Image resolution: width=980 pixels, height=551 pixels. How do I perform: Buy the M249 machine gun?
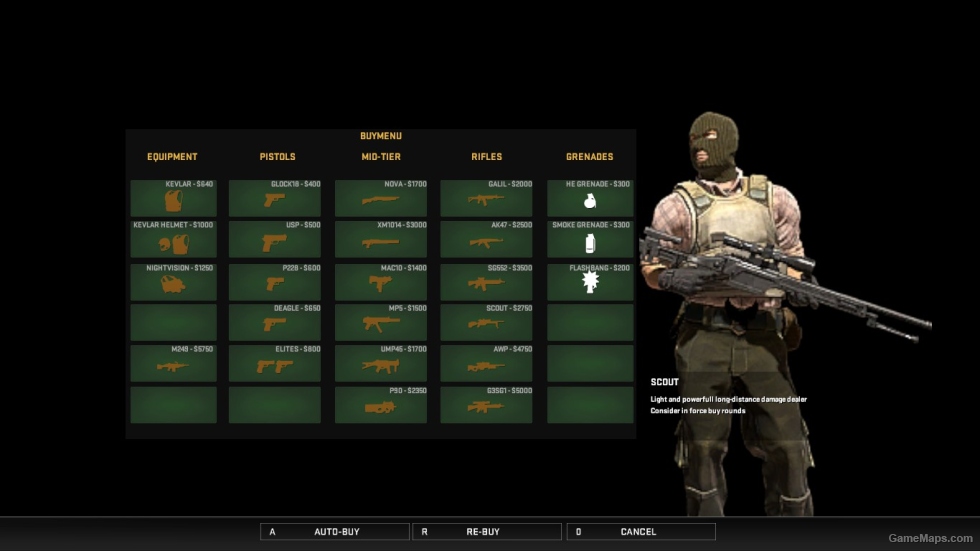point(174,363)
